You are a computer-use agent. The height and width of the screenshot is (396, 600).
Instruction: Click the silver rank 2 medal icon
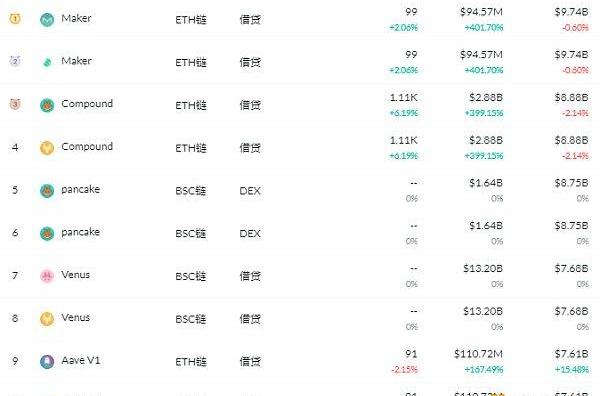pos(15,61)
